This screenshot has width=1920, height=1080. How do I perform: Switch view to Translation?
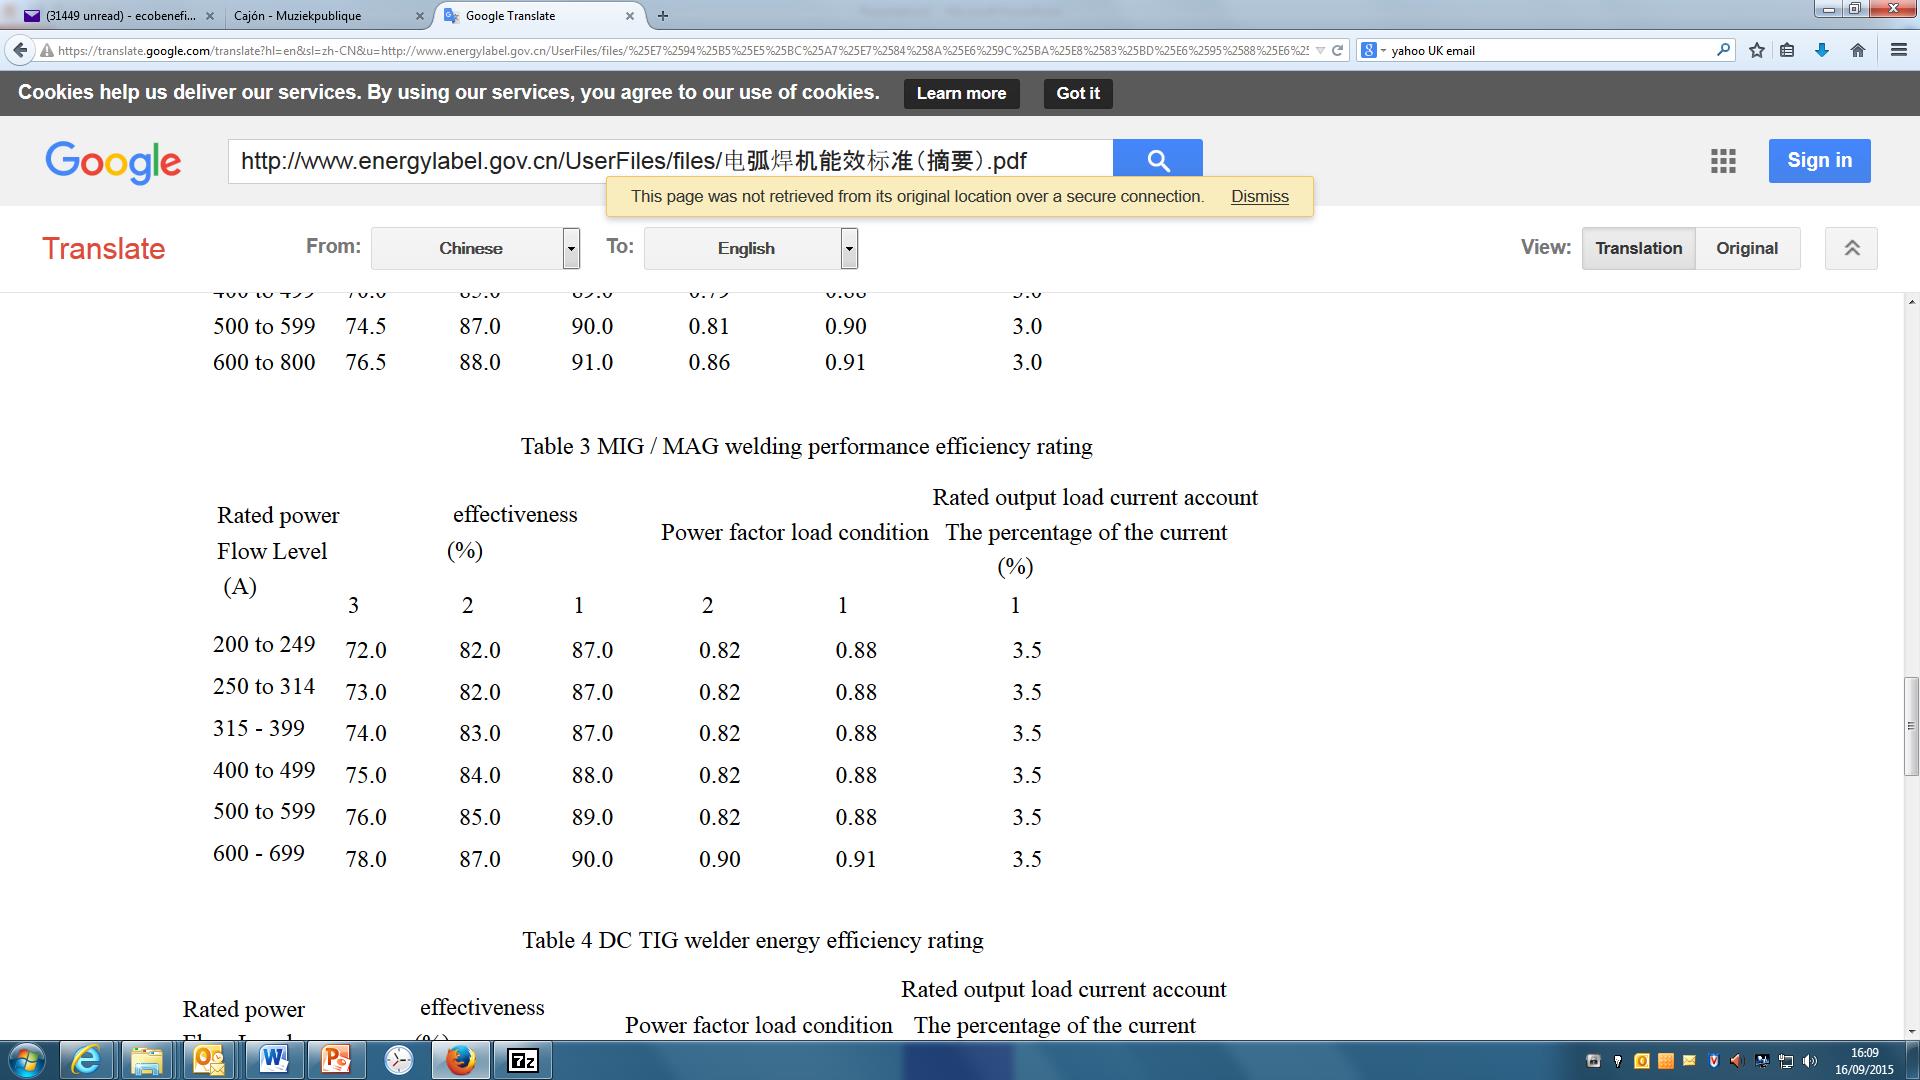click(x=1638, y=248)
